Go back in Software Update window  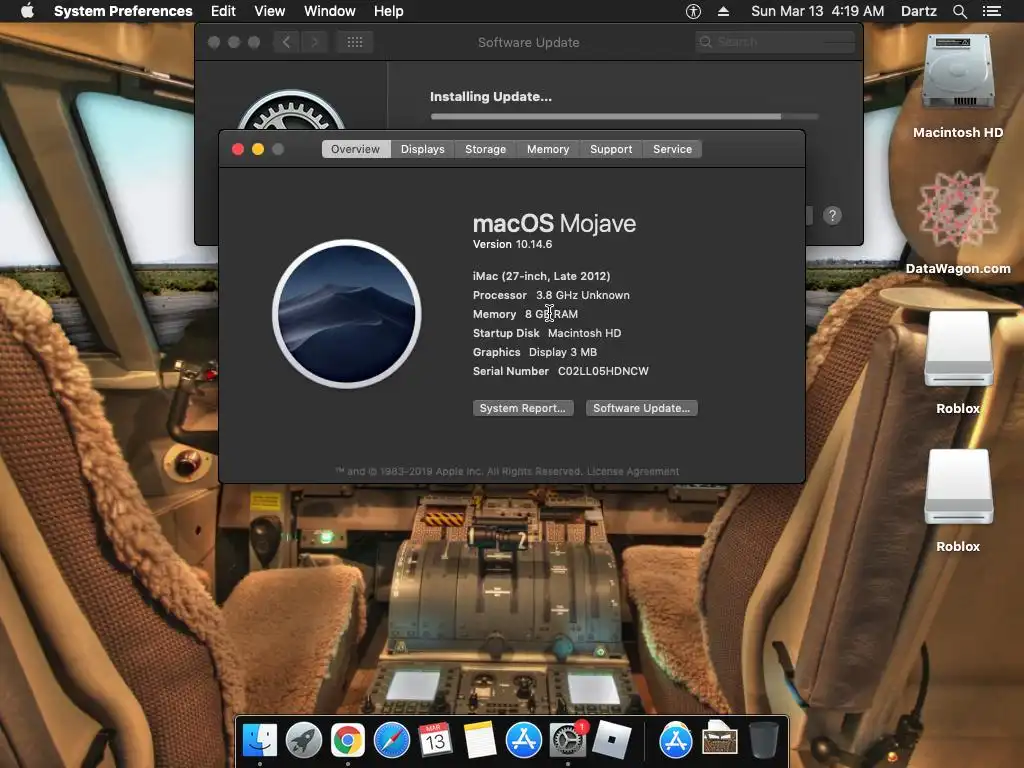pos(287,42)
